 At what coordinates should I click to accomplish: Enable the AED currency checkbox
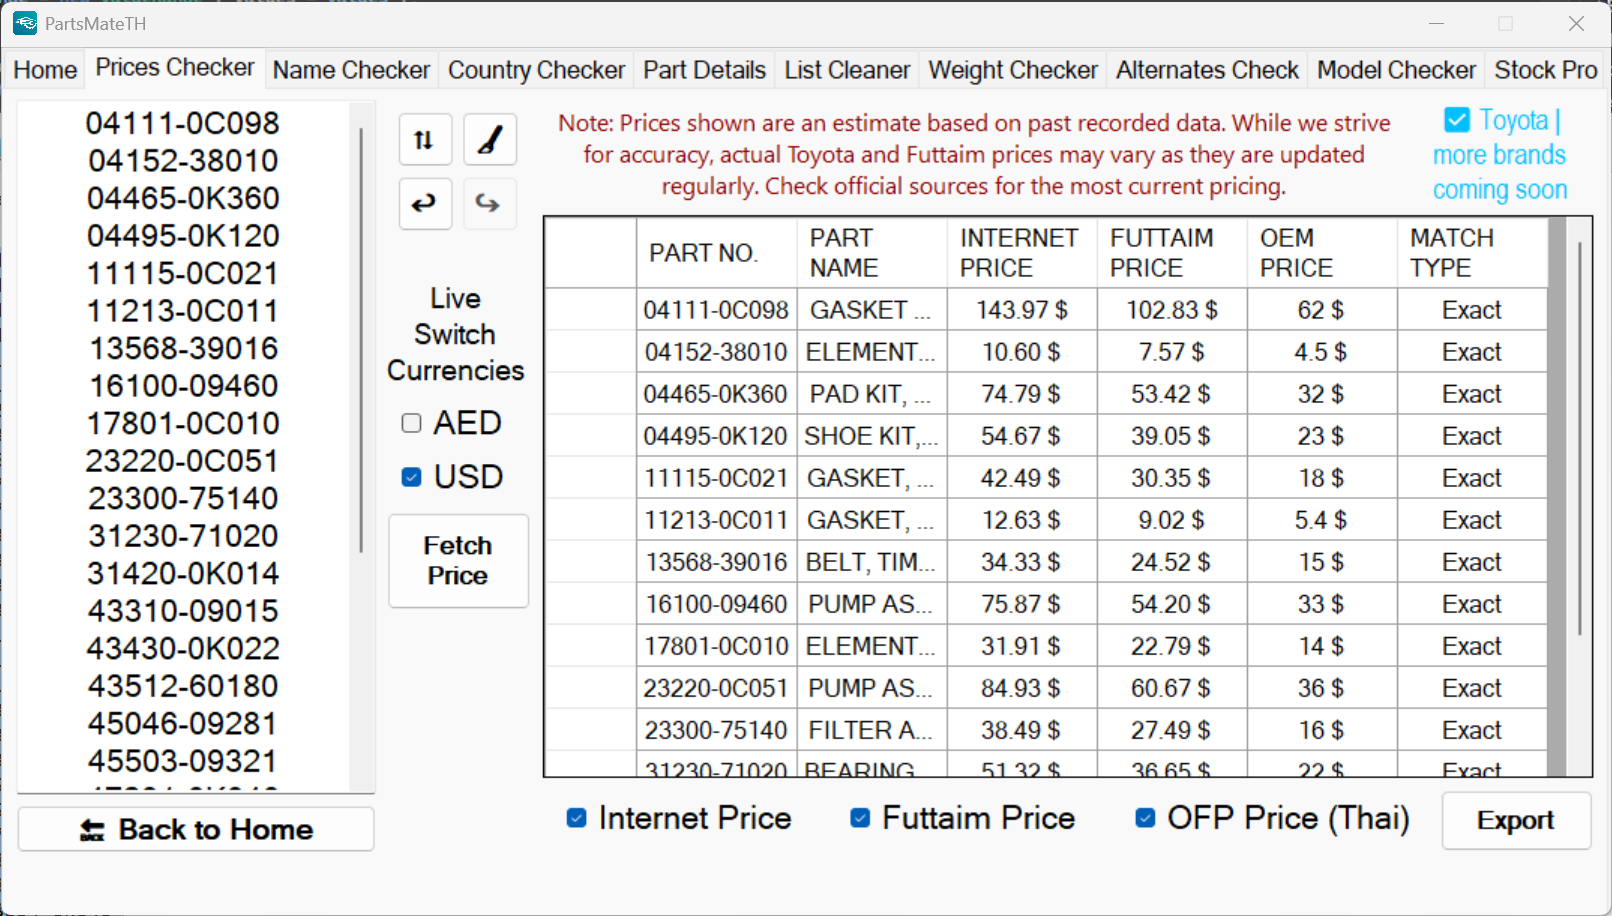click(x=411, y=423)
